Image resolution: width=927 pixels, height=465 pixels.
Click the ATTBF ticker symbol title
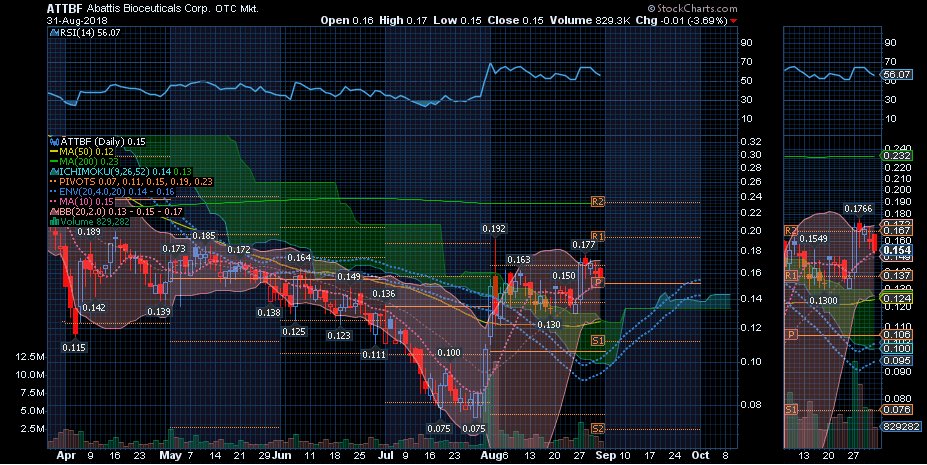click(x=65, y=8)
